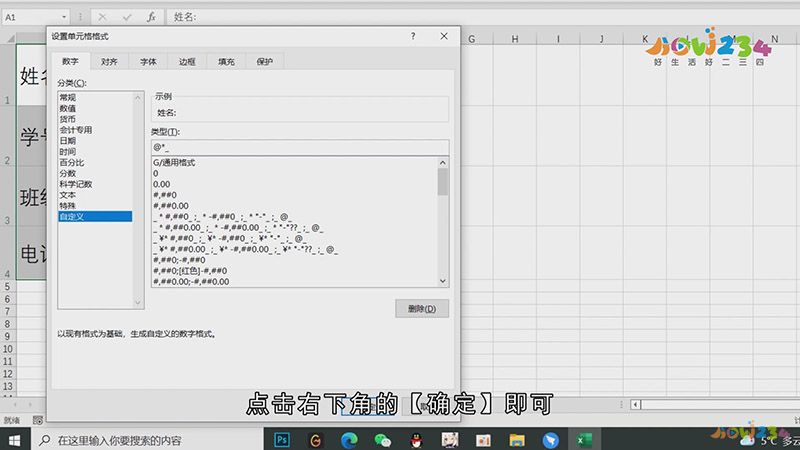Click the cancel X in formula bar
Viewport: 800px width, 450px height.
pyautogui.click(x=102, y=17)
